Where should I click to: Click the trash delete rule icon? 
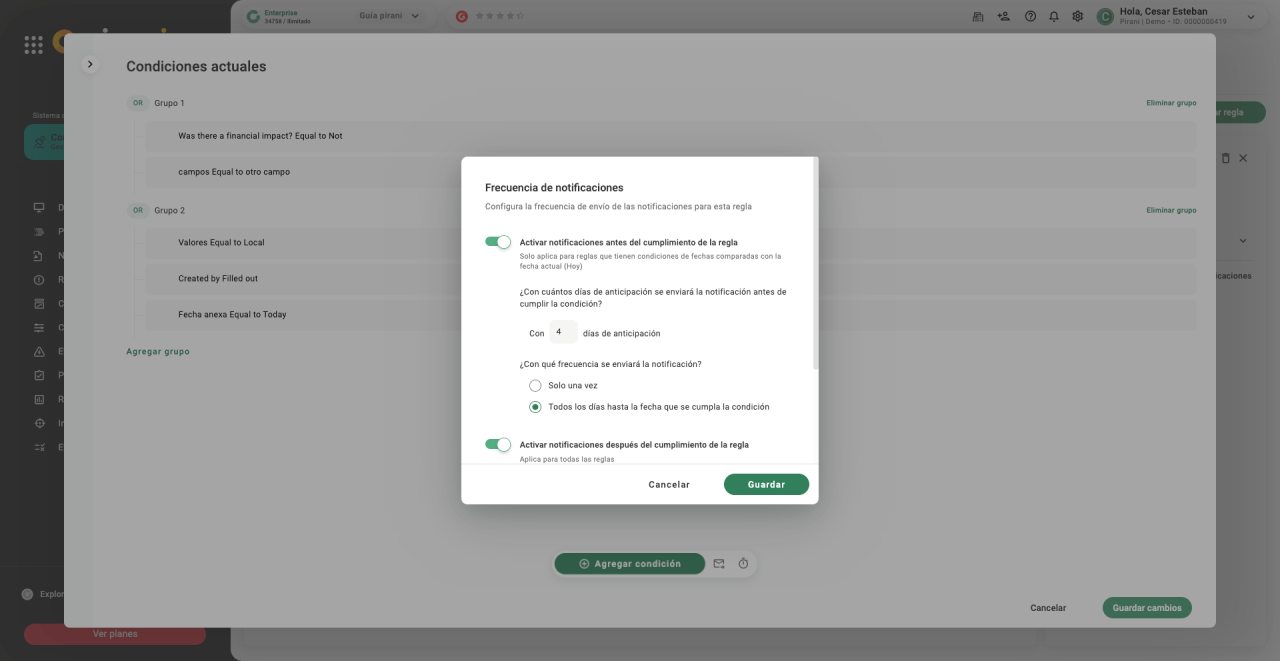[x=1225, y=158]
